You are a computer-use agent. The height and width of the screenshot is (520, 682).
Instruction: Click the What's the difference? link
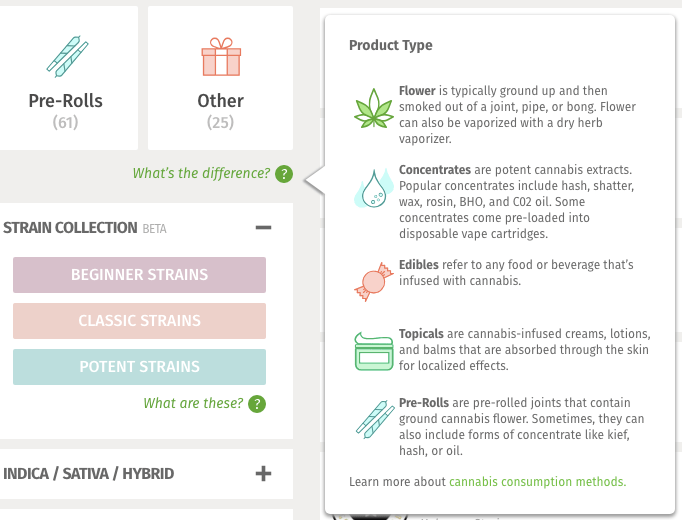click(201, 174)
